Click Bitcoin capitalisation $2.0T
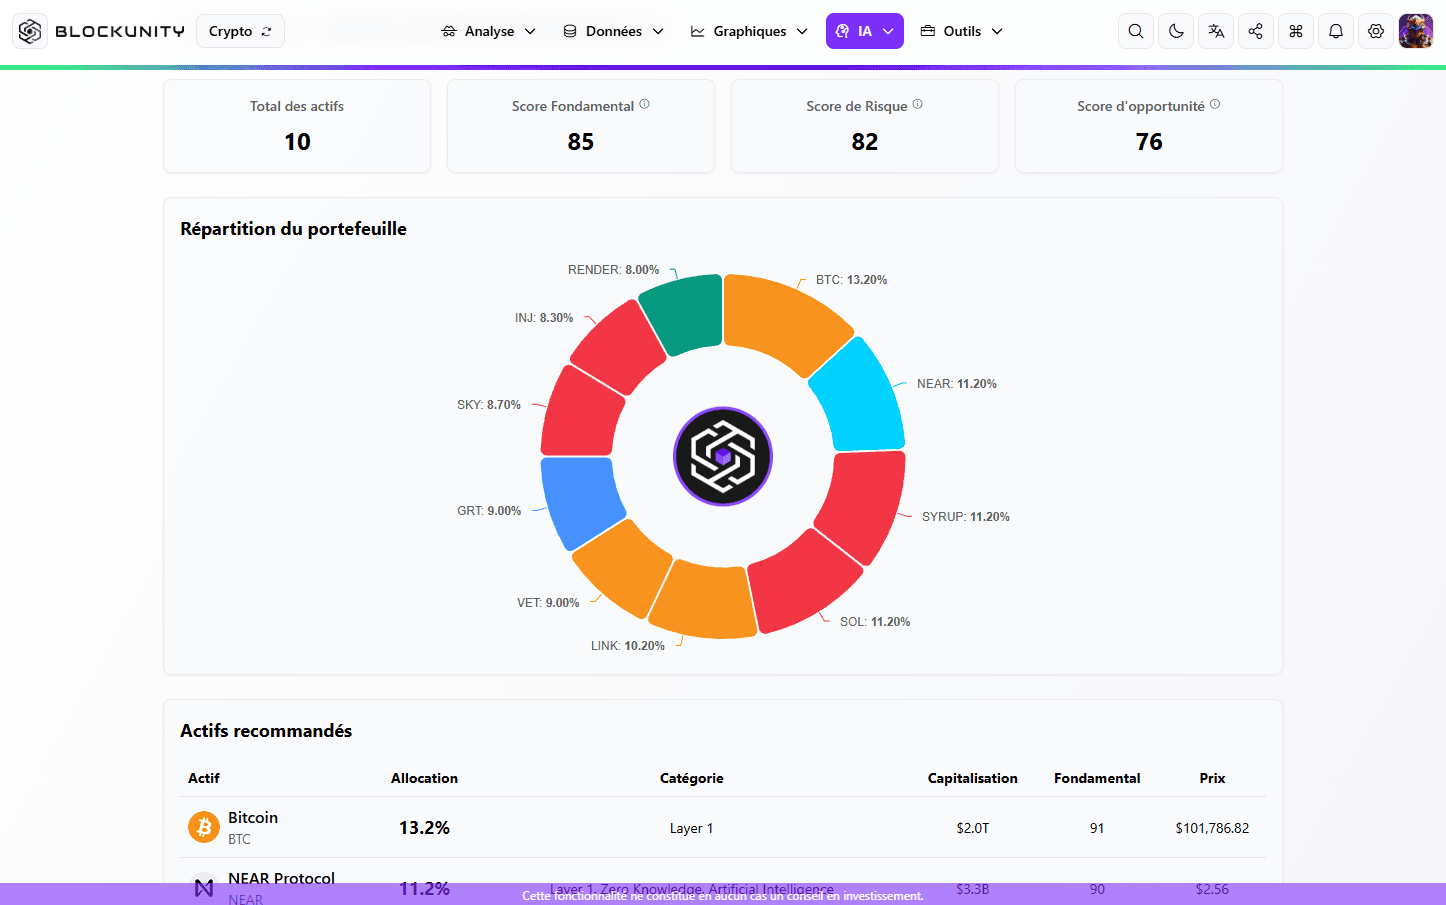The height and width of the screenshot is (905, 1446). 972,828
